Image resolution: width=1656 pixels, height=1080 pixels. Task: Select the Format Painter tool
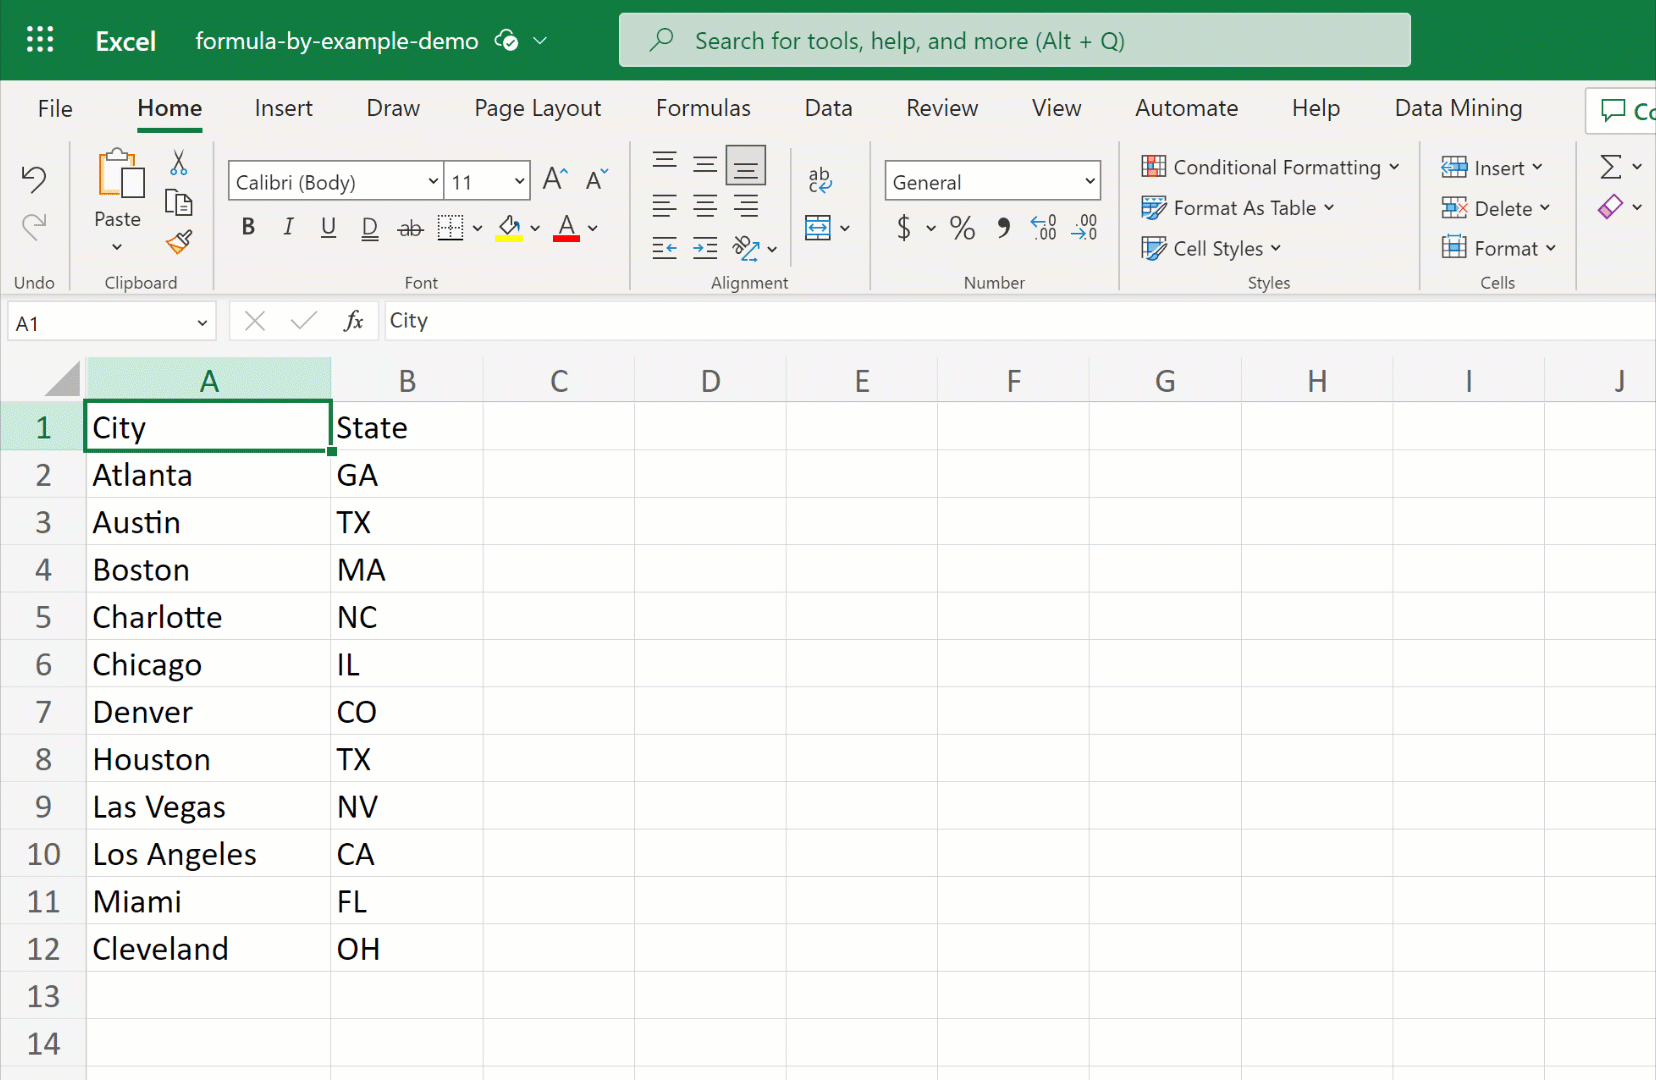(180, 243)
